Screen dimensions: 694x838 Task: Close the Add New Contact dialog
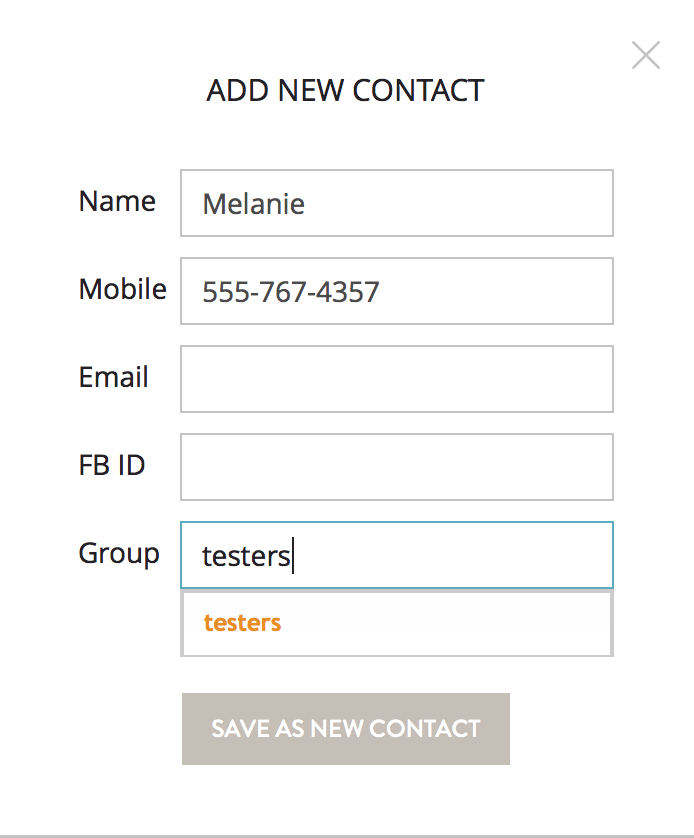646,56
